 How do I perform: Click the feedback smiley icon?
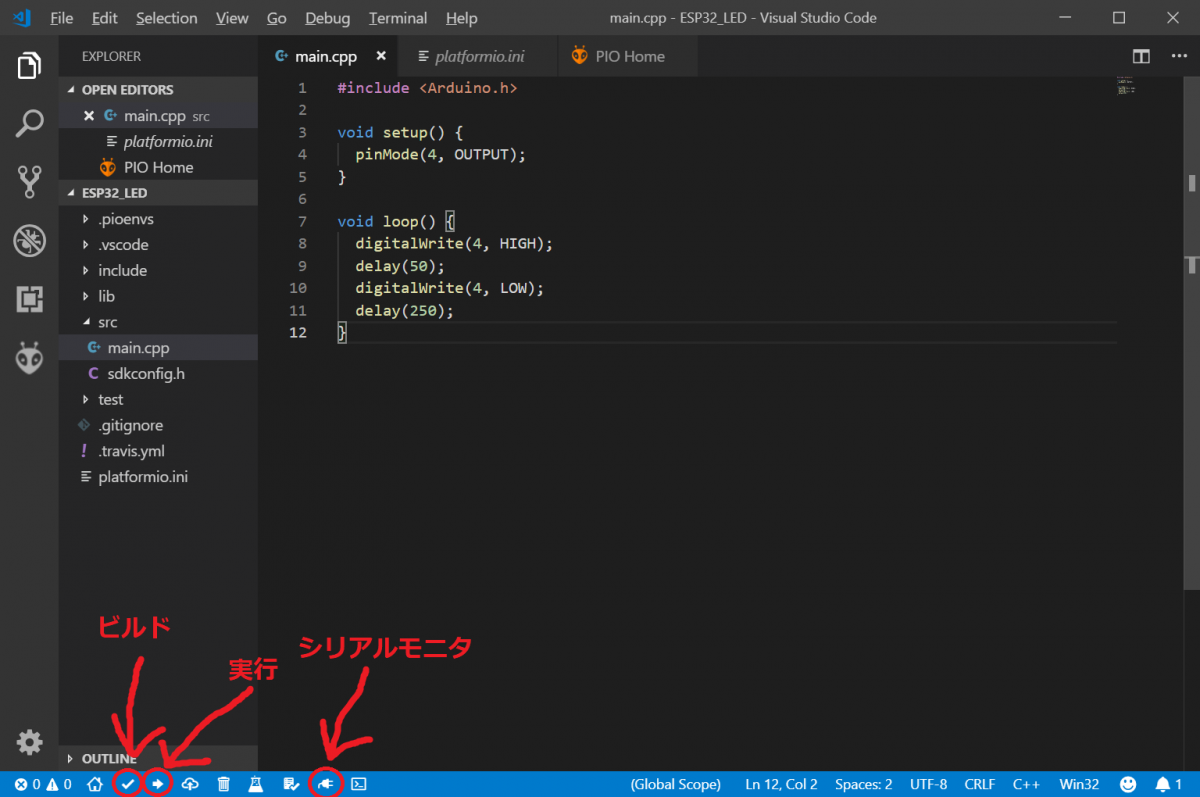[x=1128, y=784]
